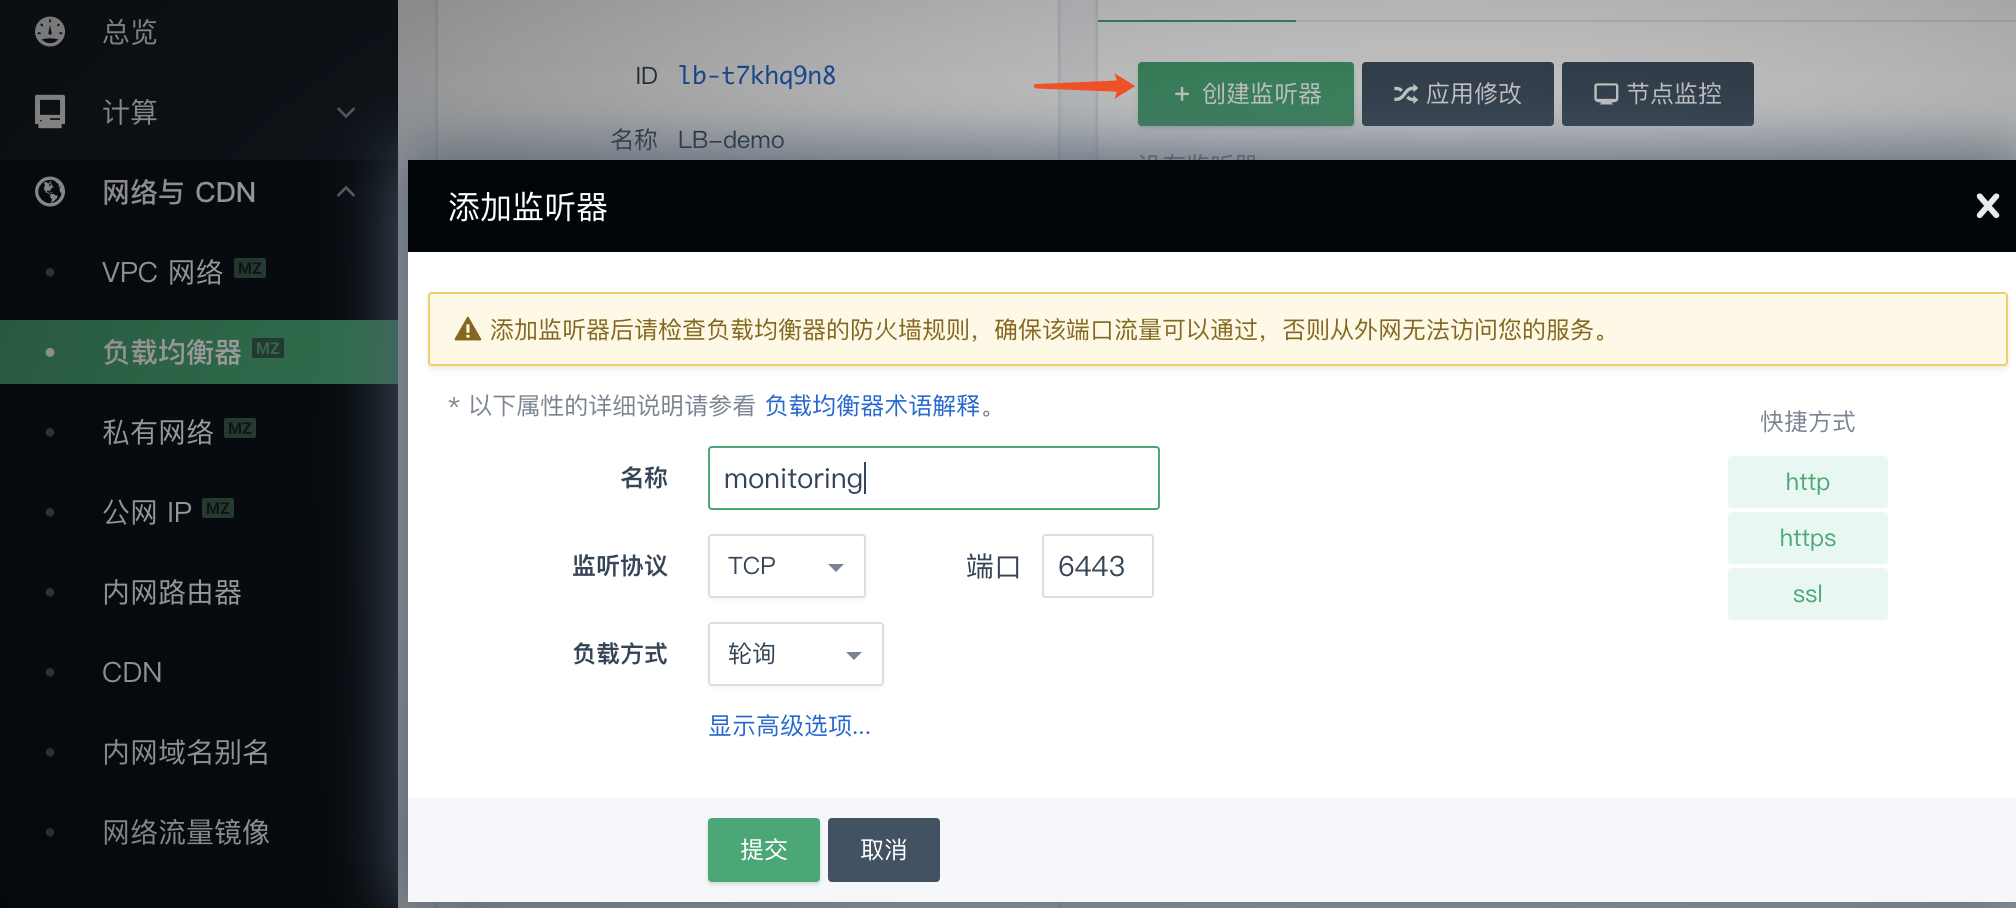Click the plus icon on 创建监听器 button
The width and height of the screenshot is (2016, 908).
pos(1182,94)
